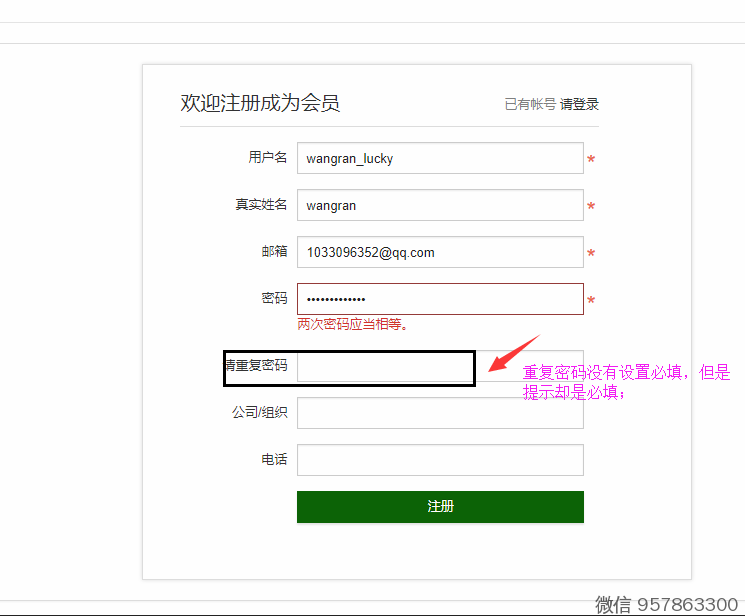This screenshot has height=616, width=745.
Task: Focus the 真实姓名 text box
Action: [x=439, y=205]
